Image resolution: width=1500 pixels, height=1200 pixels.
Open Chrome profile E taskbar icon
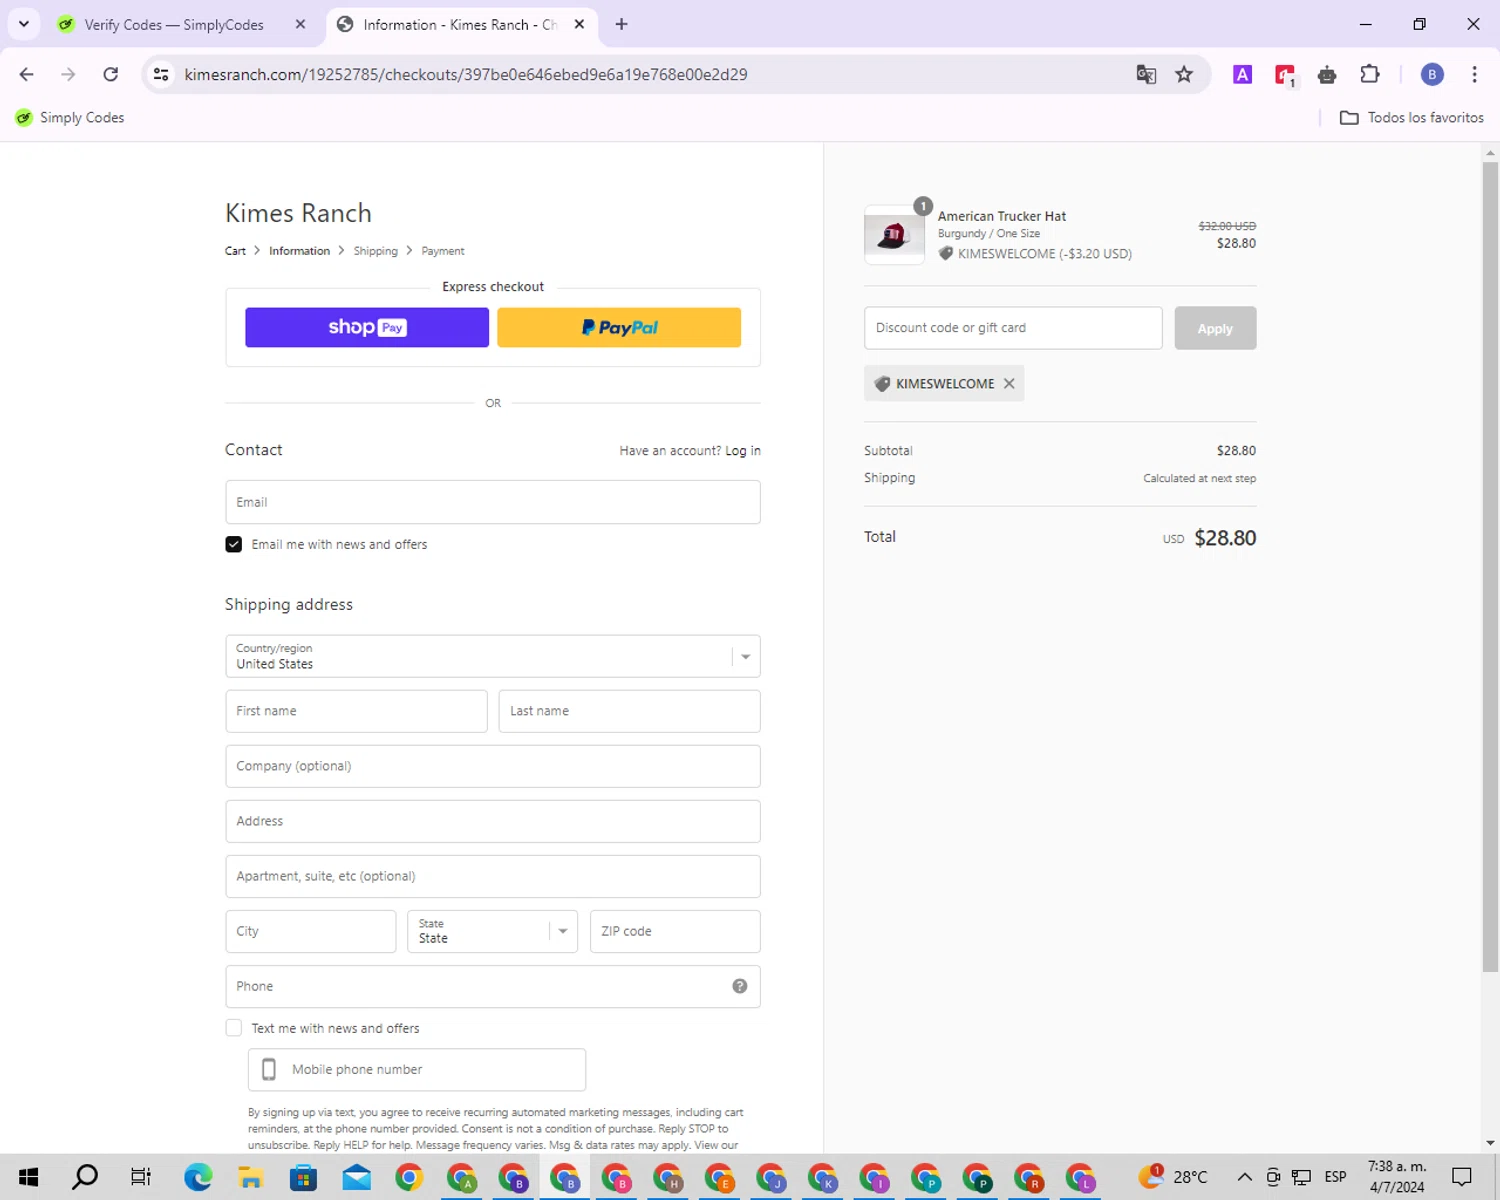point(720,1177)
